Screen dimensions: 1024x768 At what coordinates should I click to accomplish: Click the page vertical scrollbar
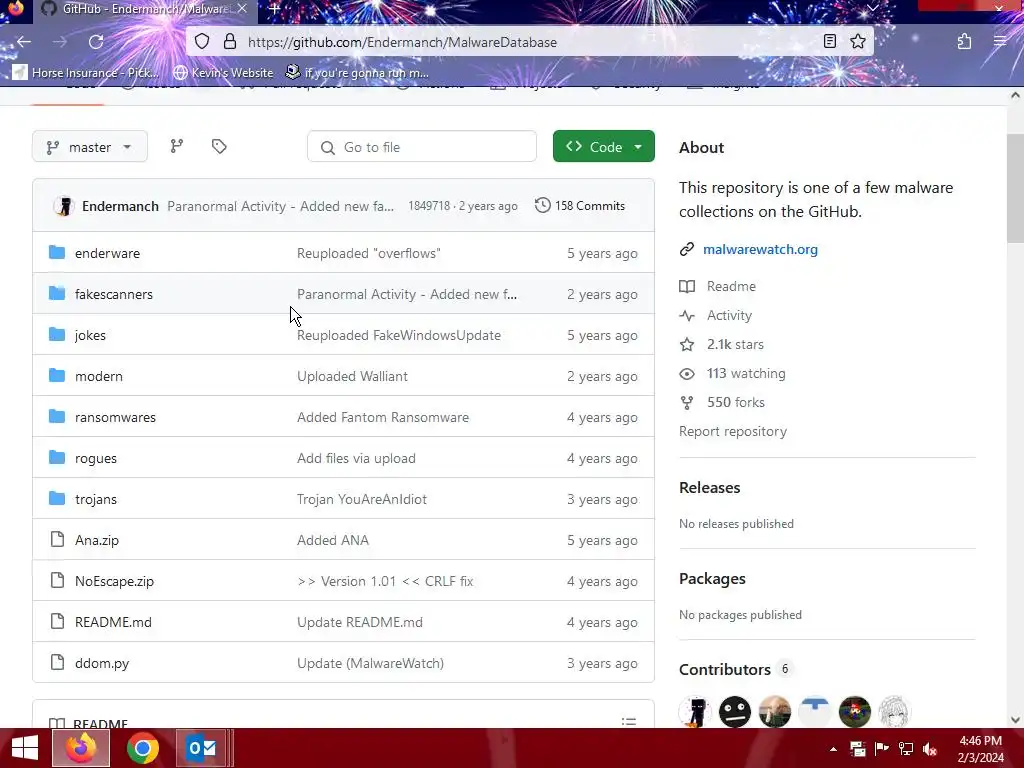(x=1015, y=188)
